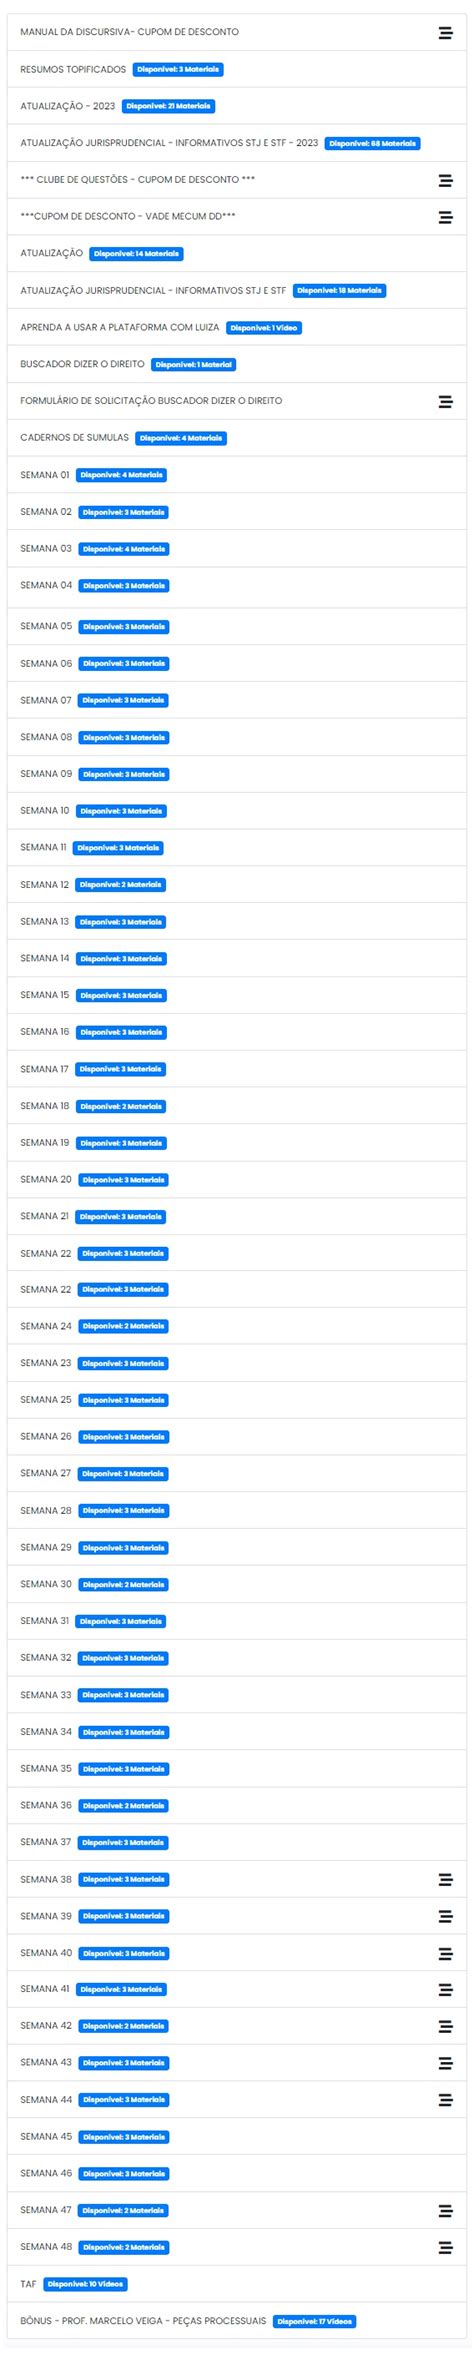Select Semana 30 row

pyautogui.click(x=237, y=1584)
